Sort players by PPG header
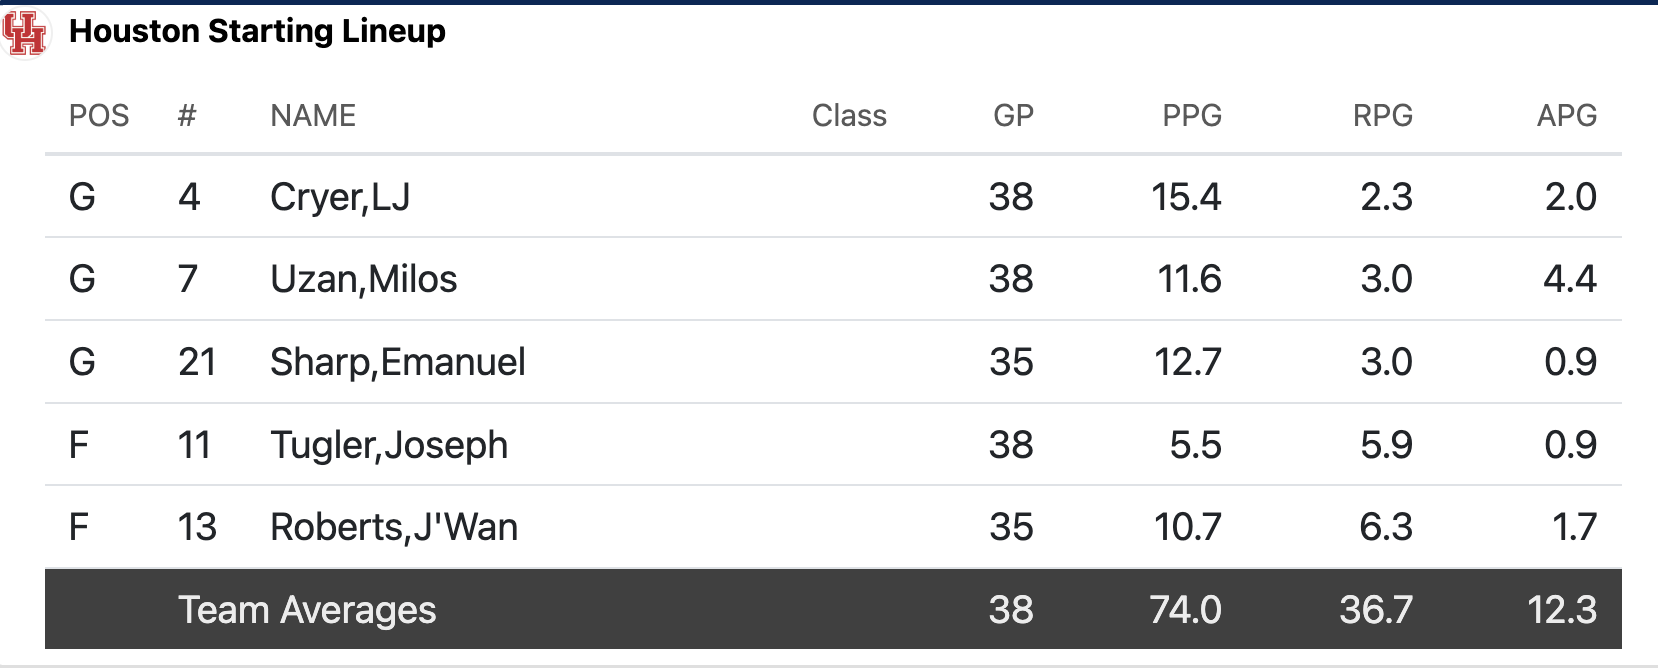 [x=1191, y=116]
